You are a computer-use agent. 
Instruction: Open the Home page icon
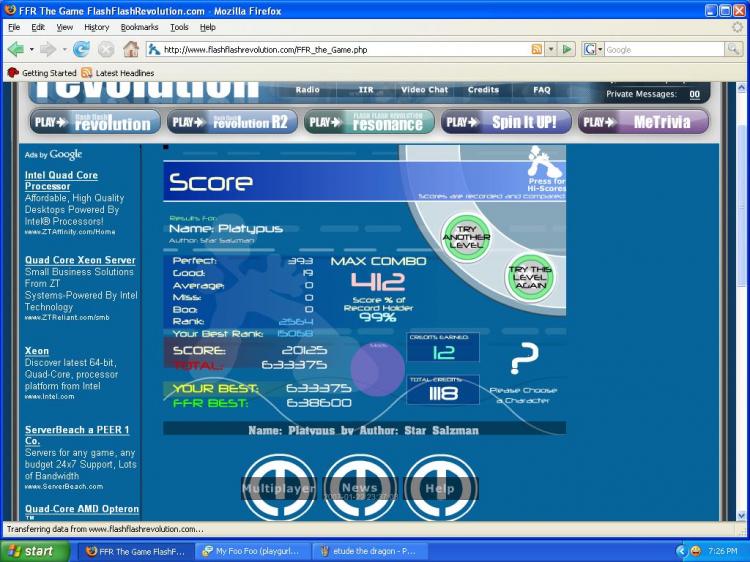131,49
